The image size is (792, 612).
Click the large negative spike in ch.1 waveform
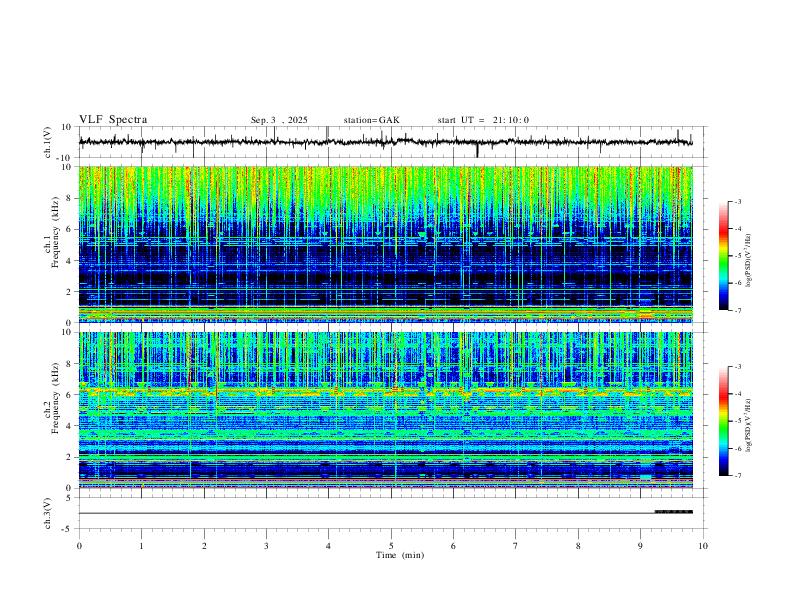(x=477, y=150)
